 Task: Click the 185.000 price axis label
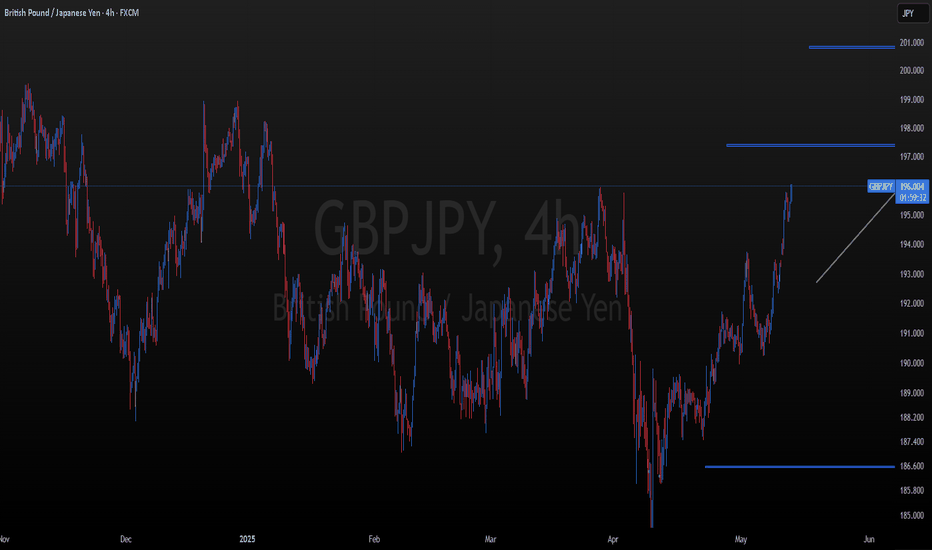(912, 516)
